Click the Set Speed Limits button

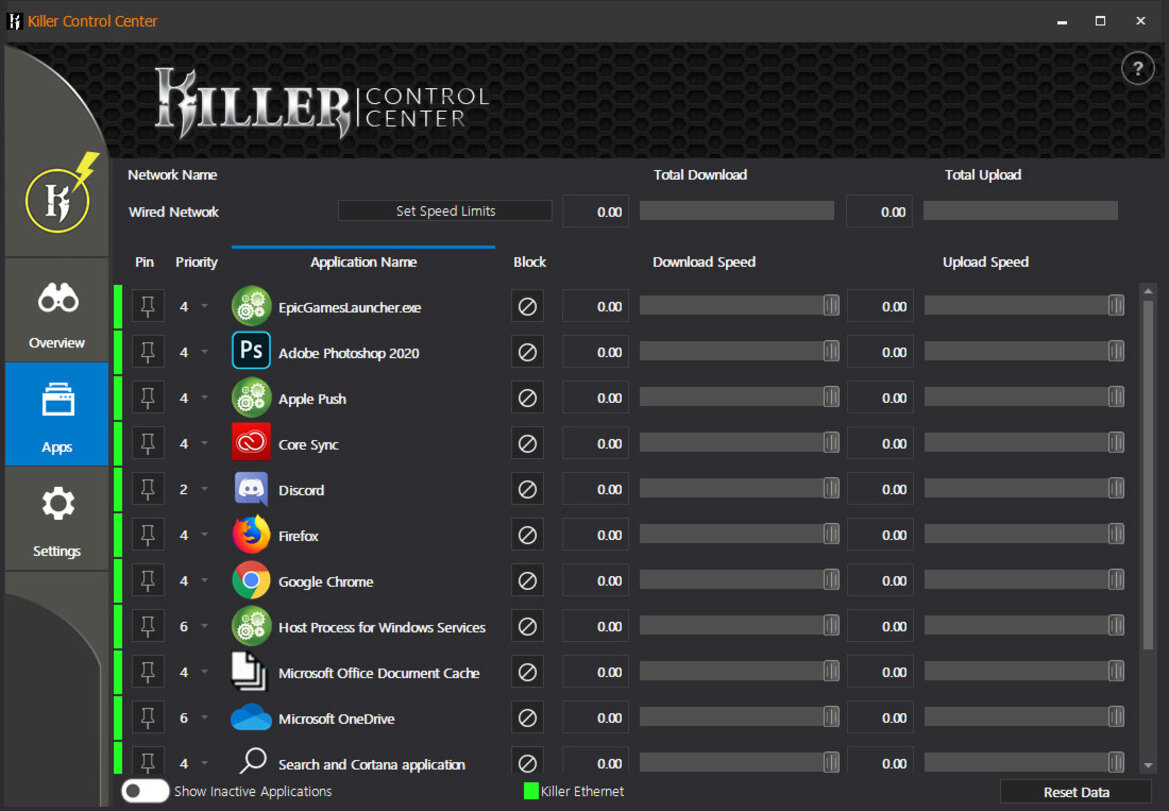point(445,211)
